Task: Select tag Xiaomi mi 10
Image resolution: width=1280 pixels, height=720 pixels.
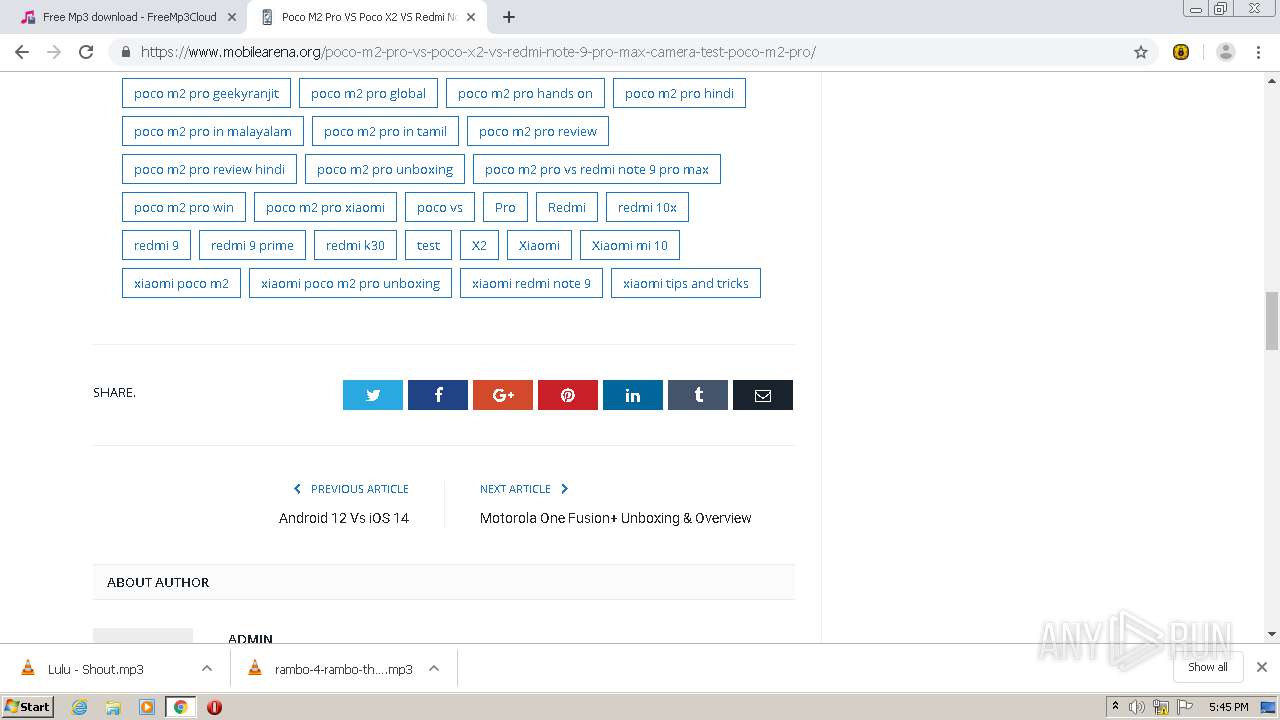Action: (x=630, y=245)
